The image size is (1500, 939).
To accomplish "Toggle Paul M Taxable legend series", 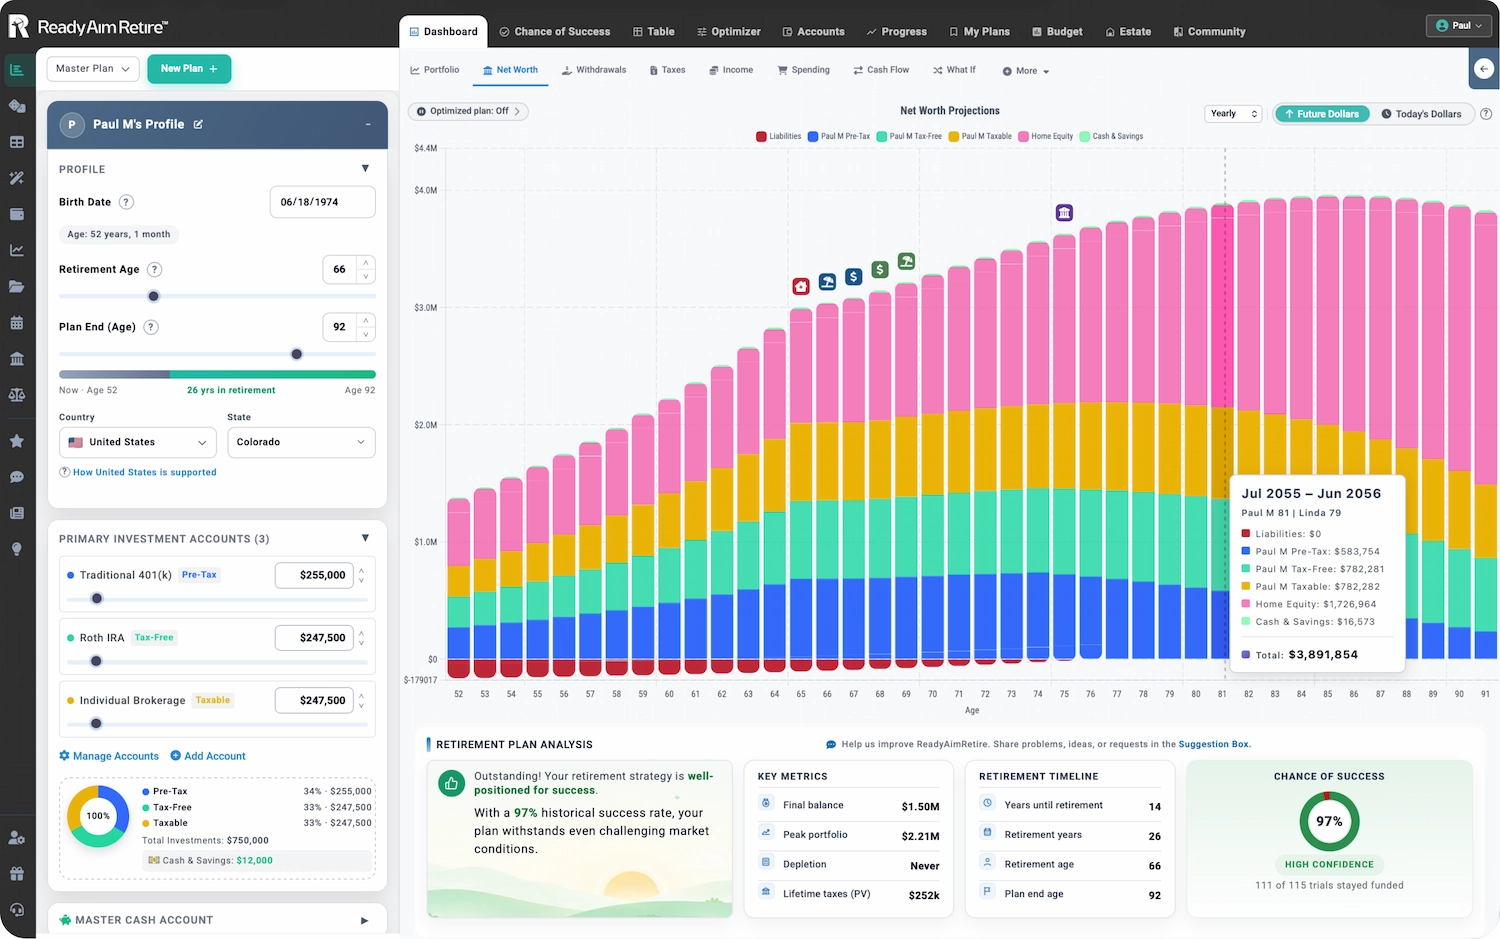I will 980,136.
